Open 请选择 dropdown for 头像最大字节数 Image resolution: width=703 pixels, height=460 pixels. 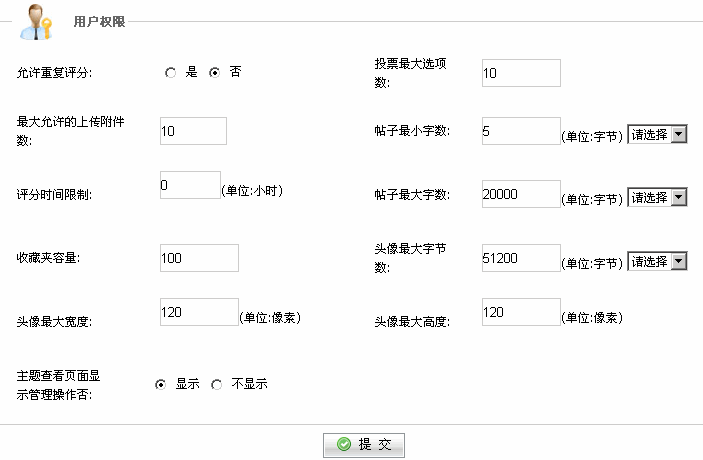[x=657, y=261]
